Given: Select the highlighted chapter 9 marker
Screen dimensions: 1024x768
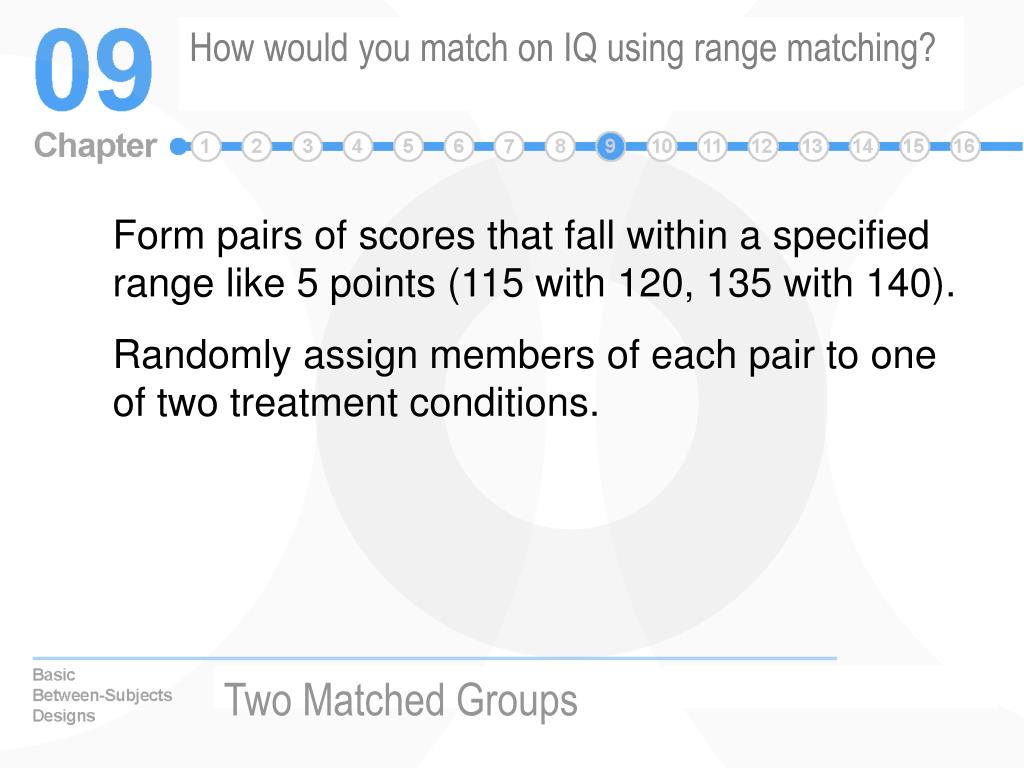Looking at the screenshot, I should coord(610,146).
